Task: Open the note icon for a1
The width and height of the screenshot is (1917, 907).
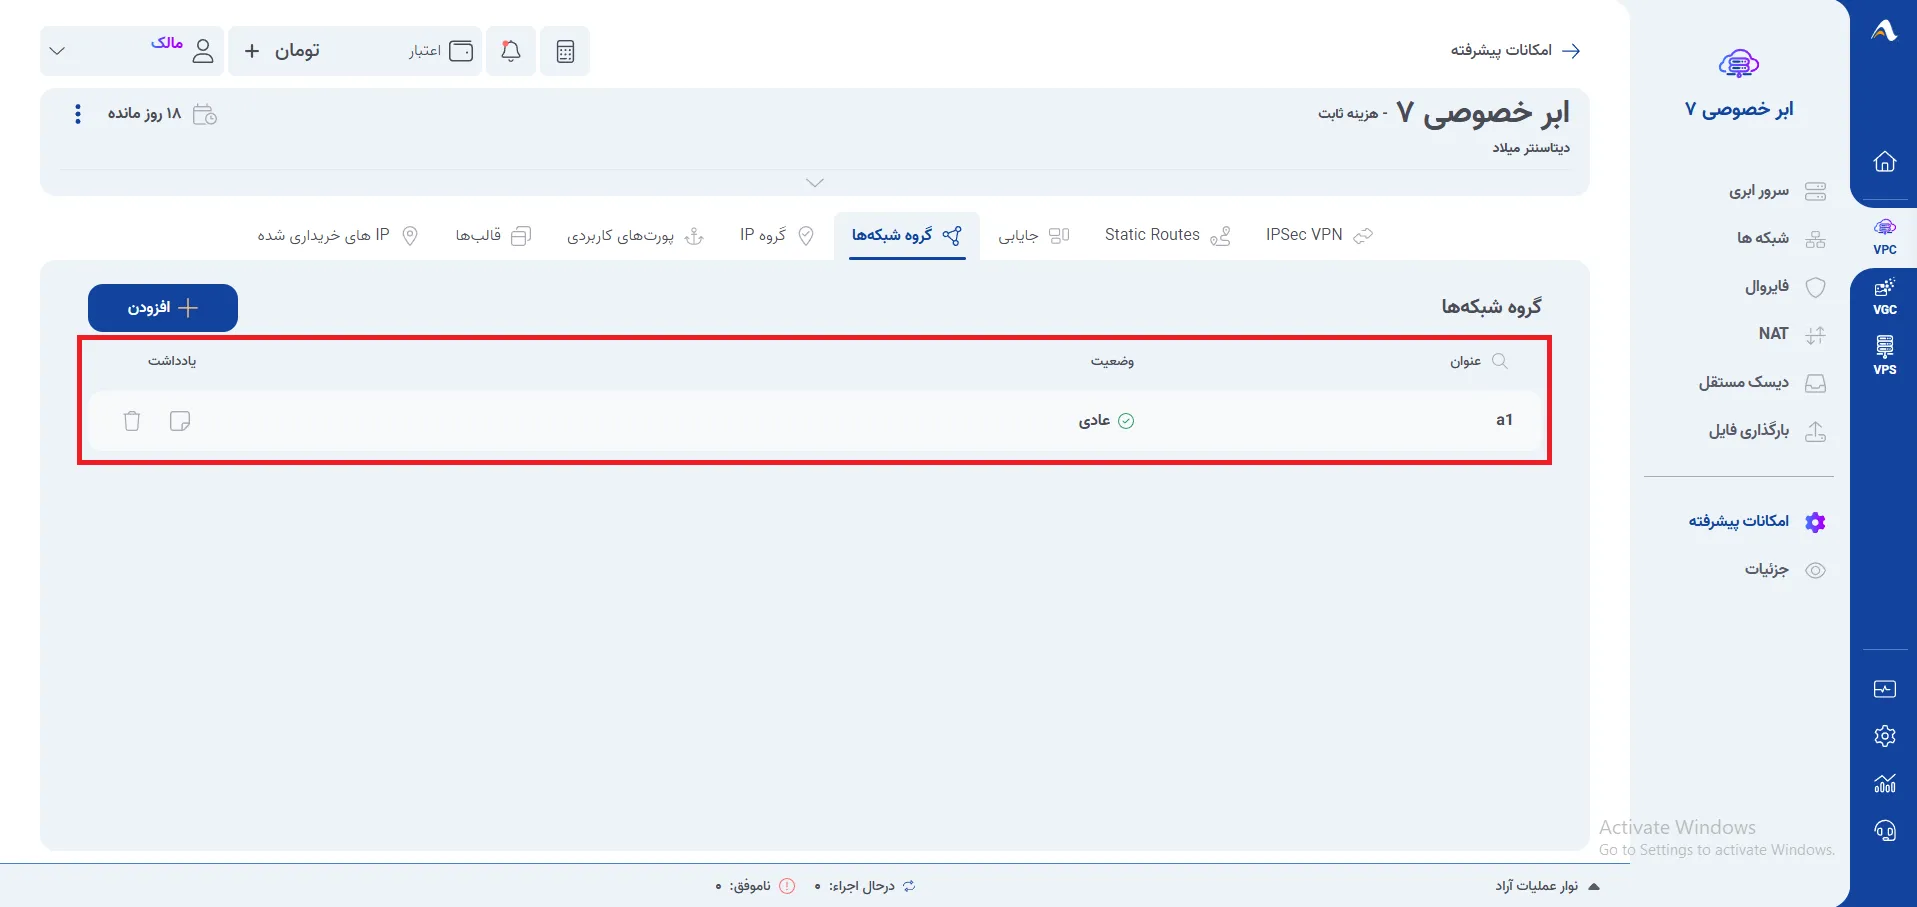Action: tap(180, 421)
